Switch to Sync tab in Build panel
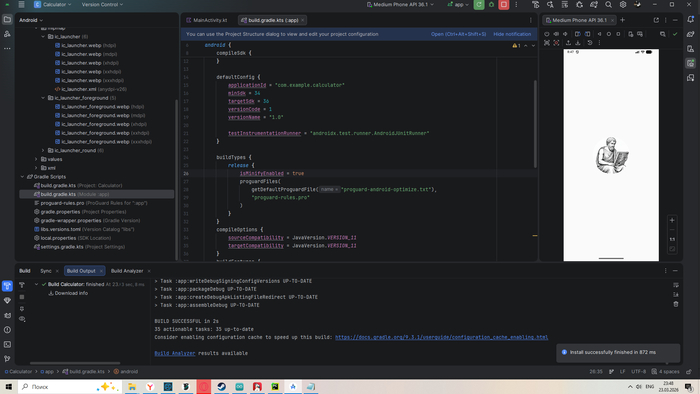Image resolution: width=700 pixels, height=394 pixels. (46, 271)
